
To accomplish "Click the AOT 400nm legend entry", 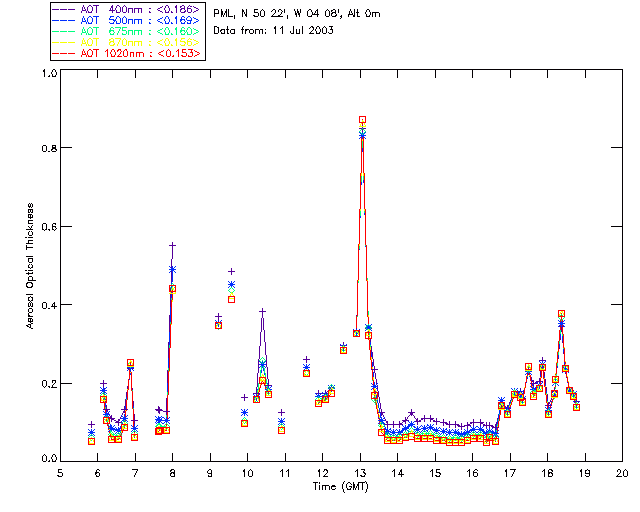I will pos(127,9).
